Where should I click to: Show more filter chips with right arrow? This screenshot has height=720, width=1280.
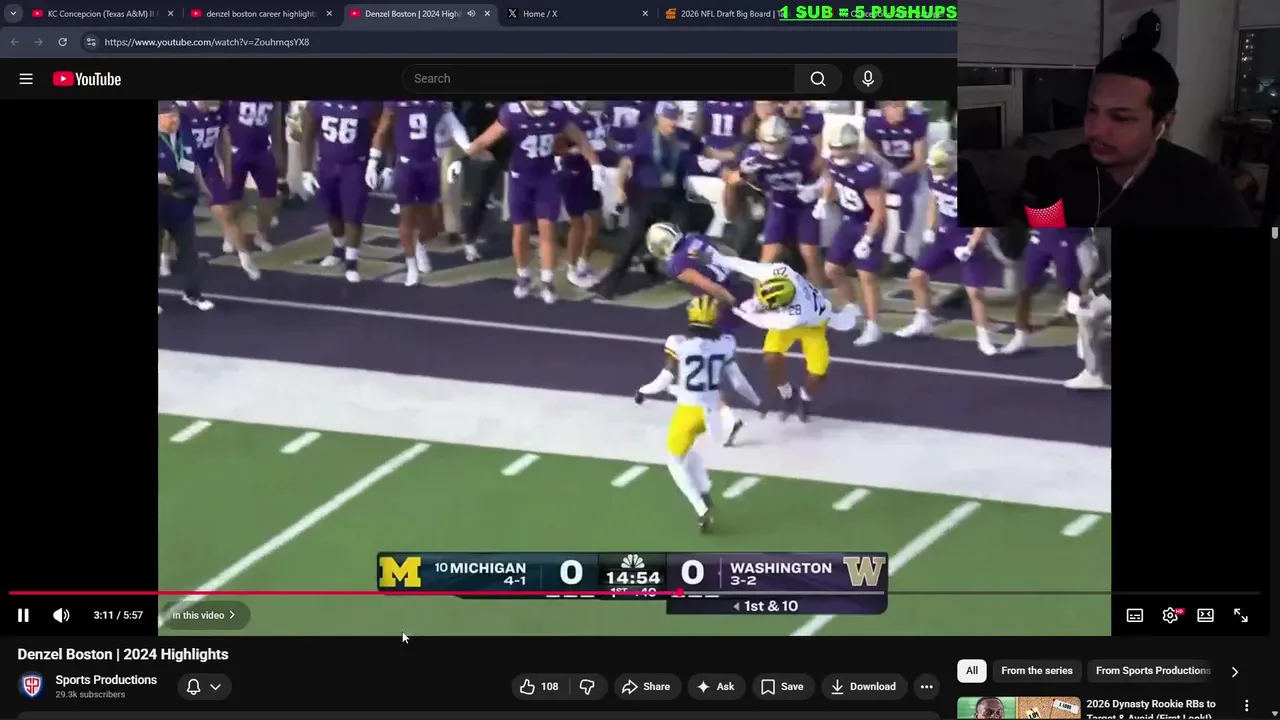pos(1234,672)
